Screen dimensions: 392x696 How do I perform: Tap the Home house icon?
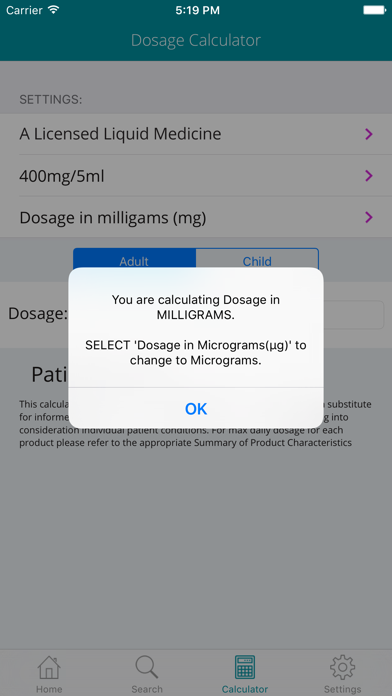point(49,668)
